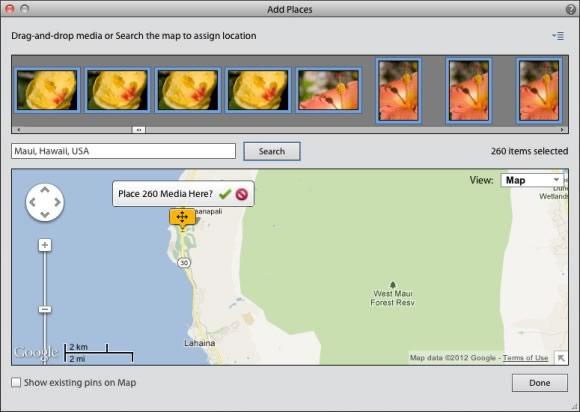Viewport: 580px width, 412px height.
Task: Click the 260 items selected text
Action: pyautogui.click(x=529, y=151)
